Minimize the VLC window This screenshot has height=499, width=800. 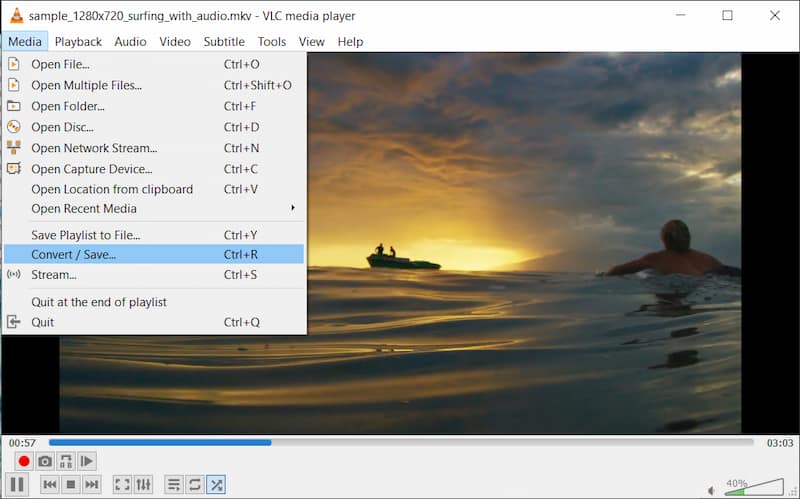(681, 15)
